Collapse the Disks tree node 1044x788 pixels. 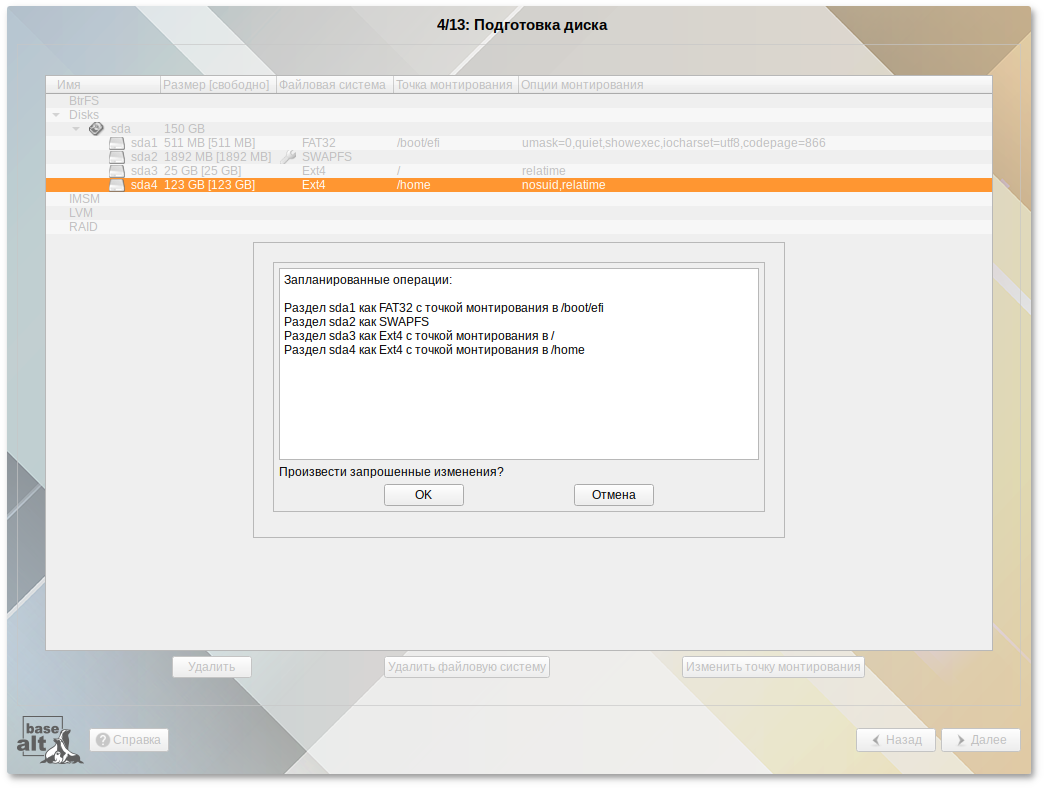[57, 115]
